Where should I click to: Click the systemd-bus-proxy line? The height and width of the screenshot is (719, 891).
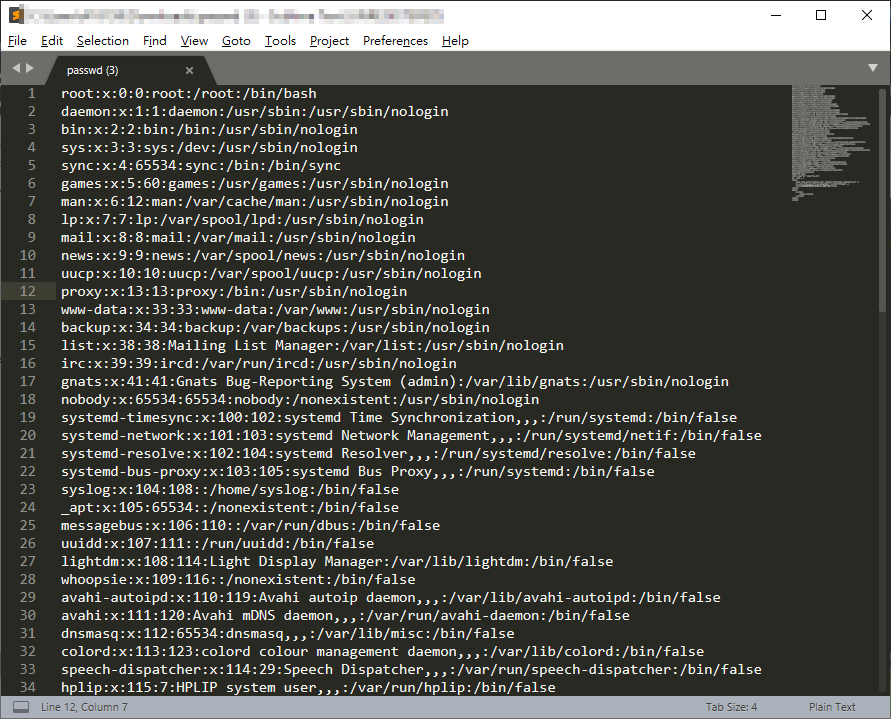point(358,471)
